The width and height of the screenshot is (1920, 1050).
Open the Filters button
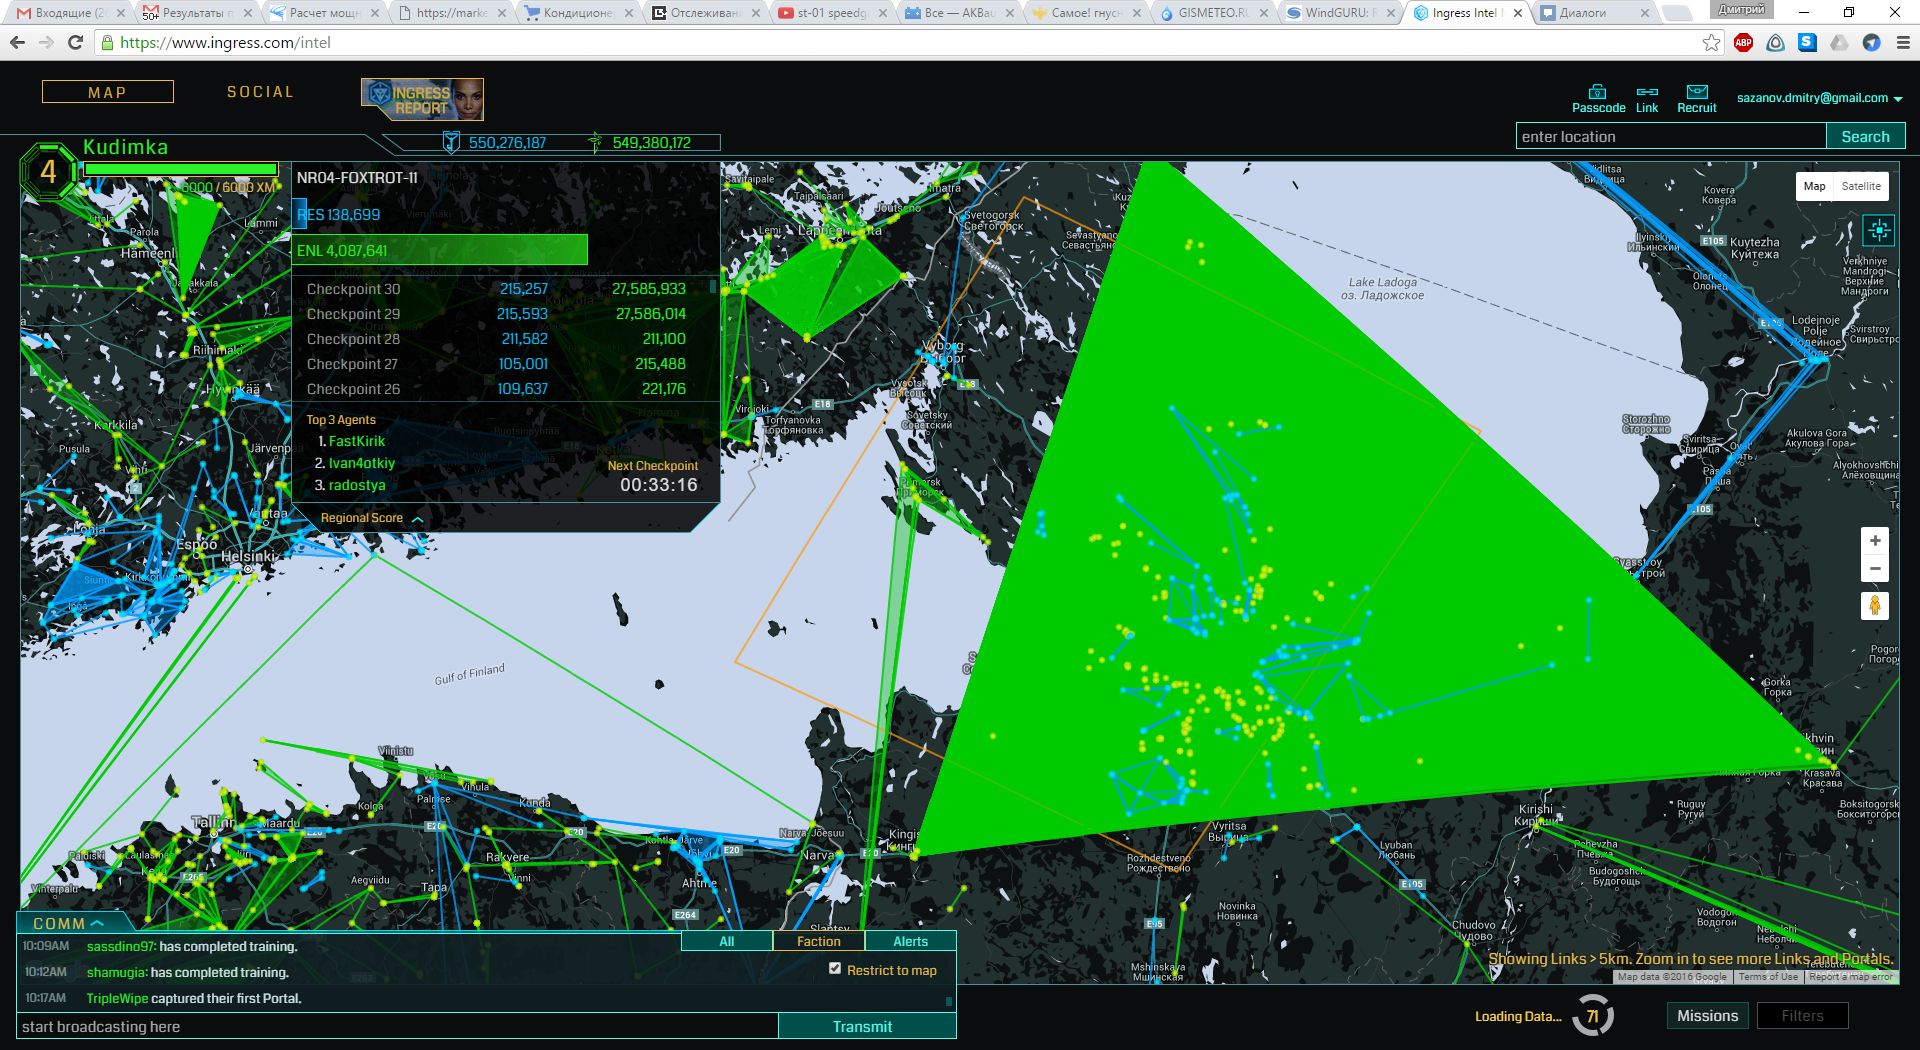1802,1016
